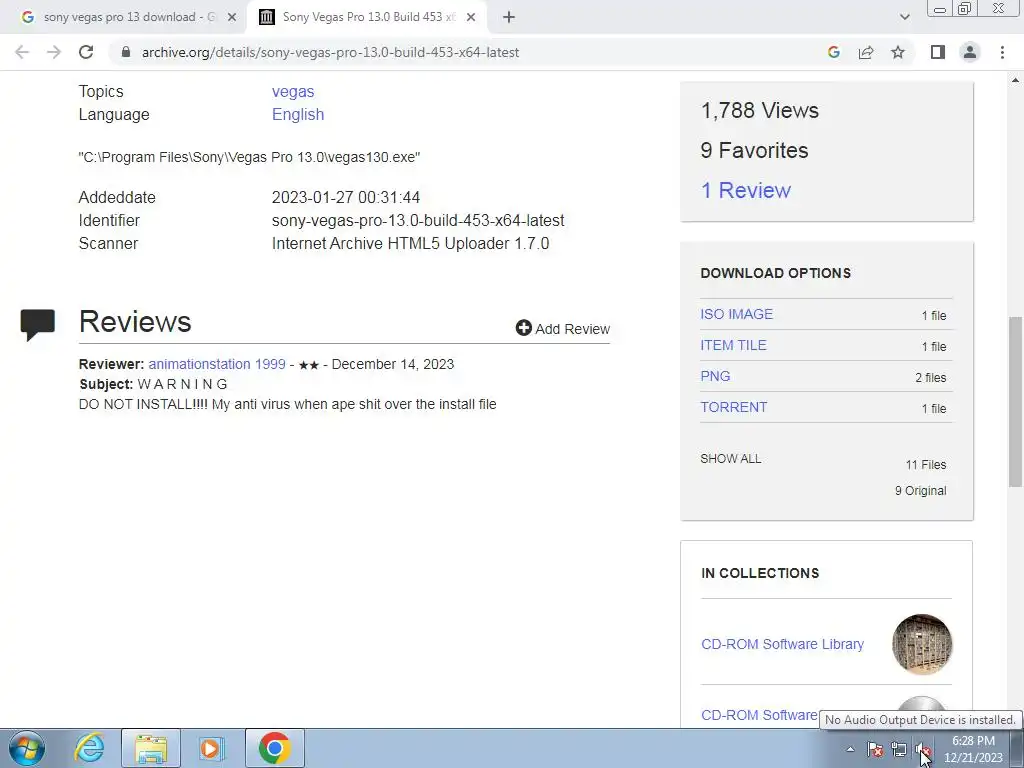Open reviewer animationstation 1999 profile
The height and width of the screenshot is (768, 1024).
point(217,364)
